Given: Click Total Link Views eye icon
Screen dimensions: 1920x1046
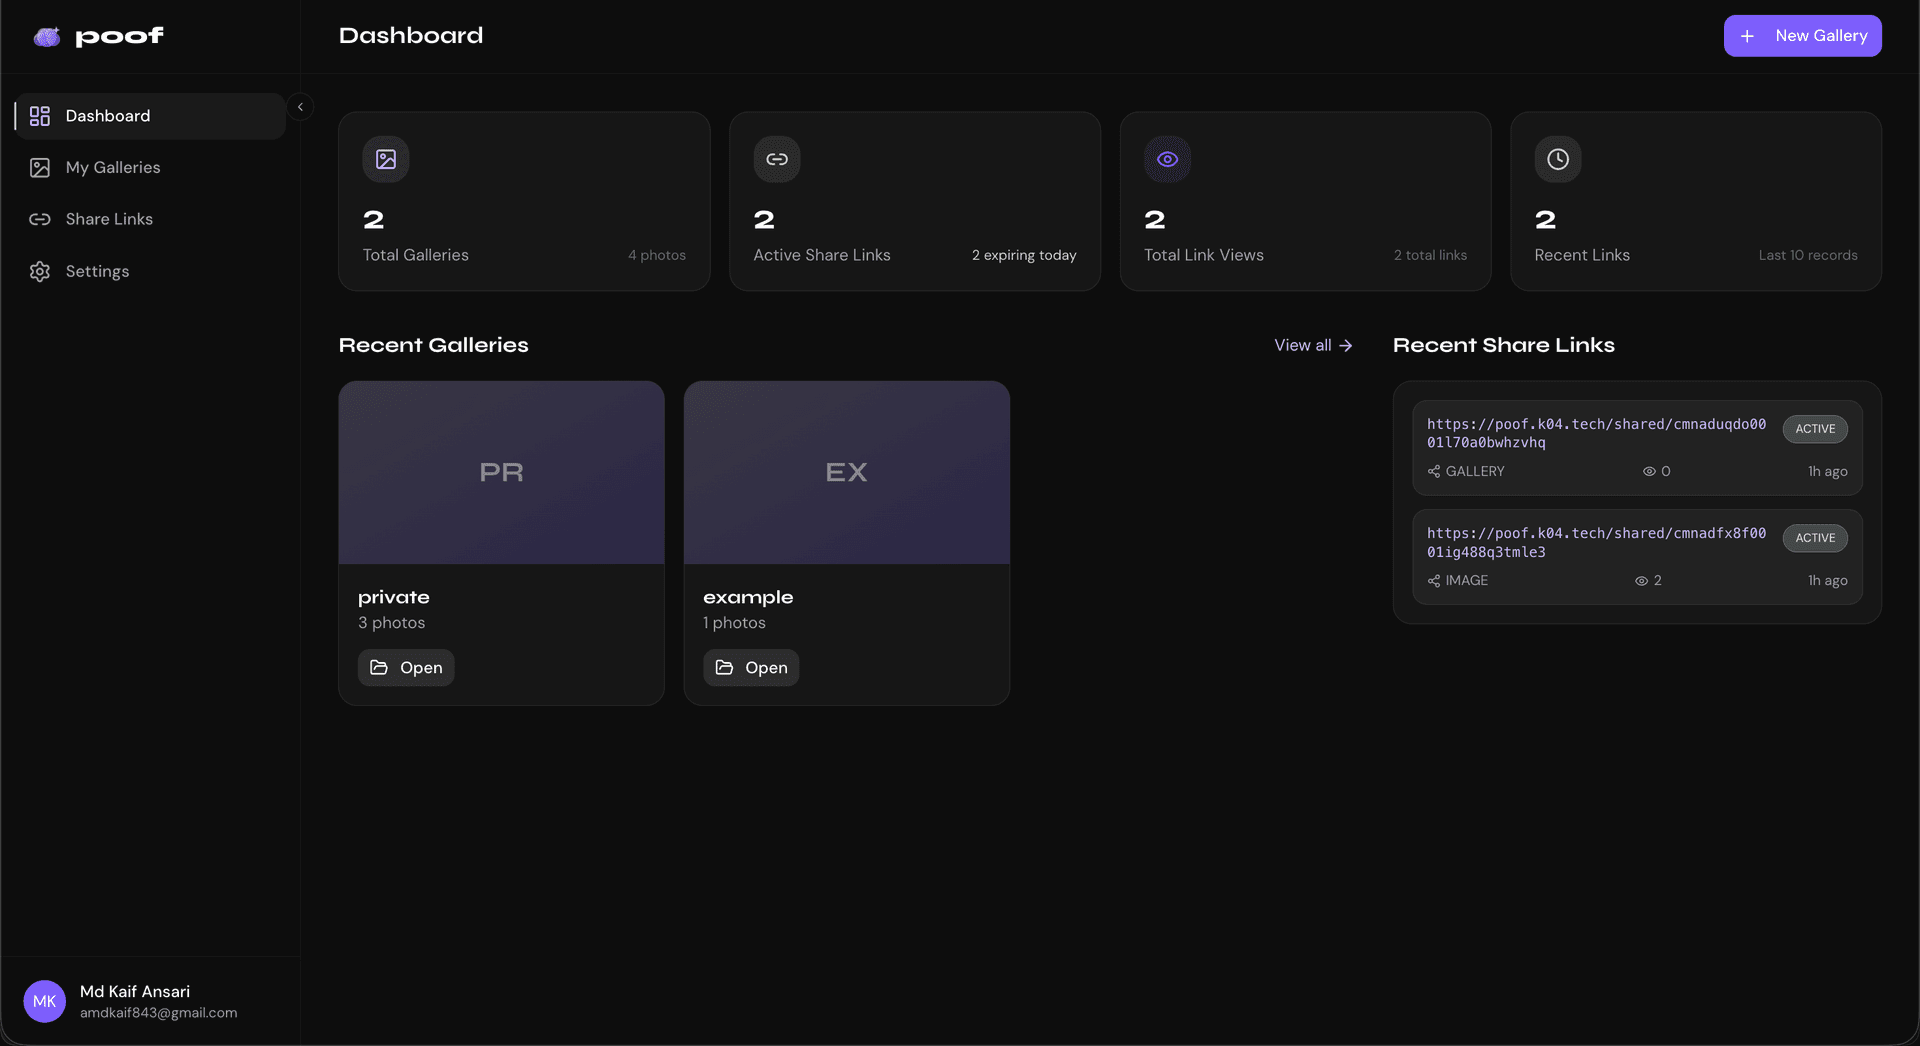Looking at the screenshot, I should click(1167, 159).
